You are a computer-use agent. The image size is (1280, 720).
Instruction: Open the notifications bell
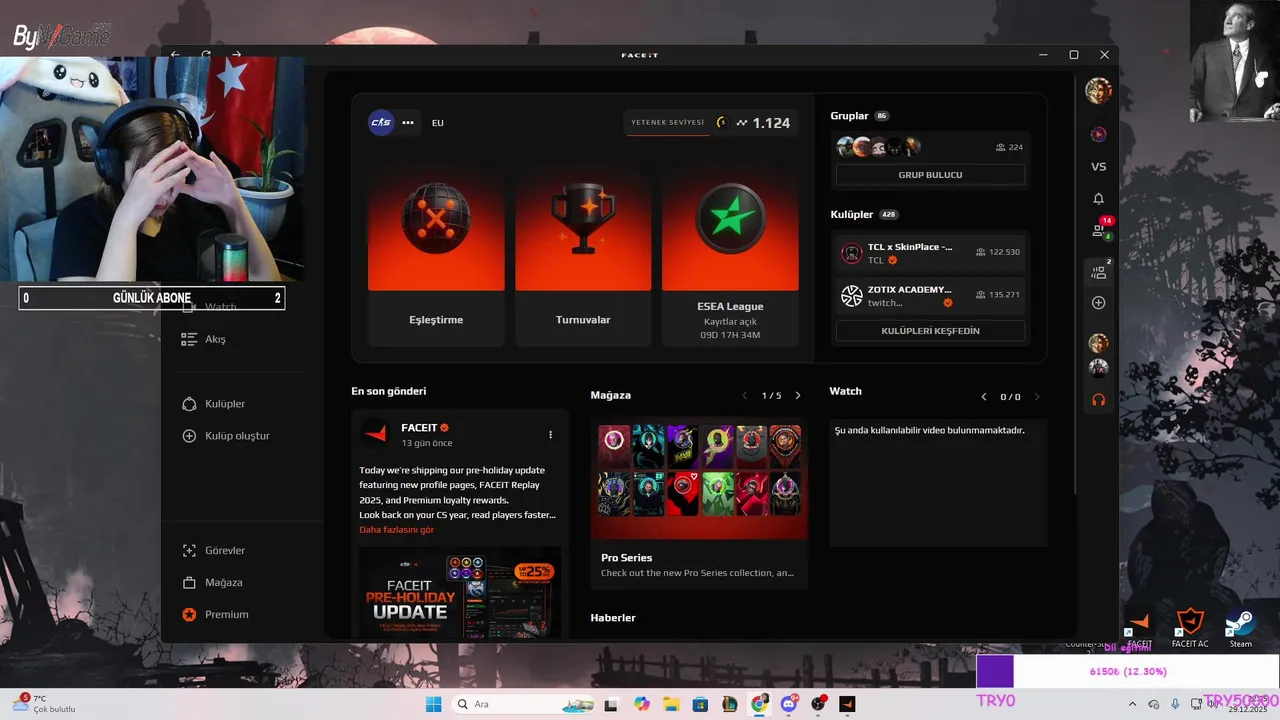[x=1098, y=199]
